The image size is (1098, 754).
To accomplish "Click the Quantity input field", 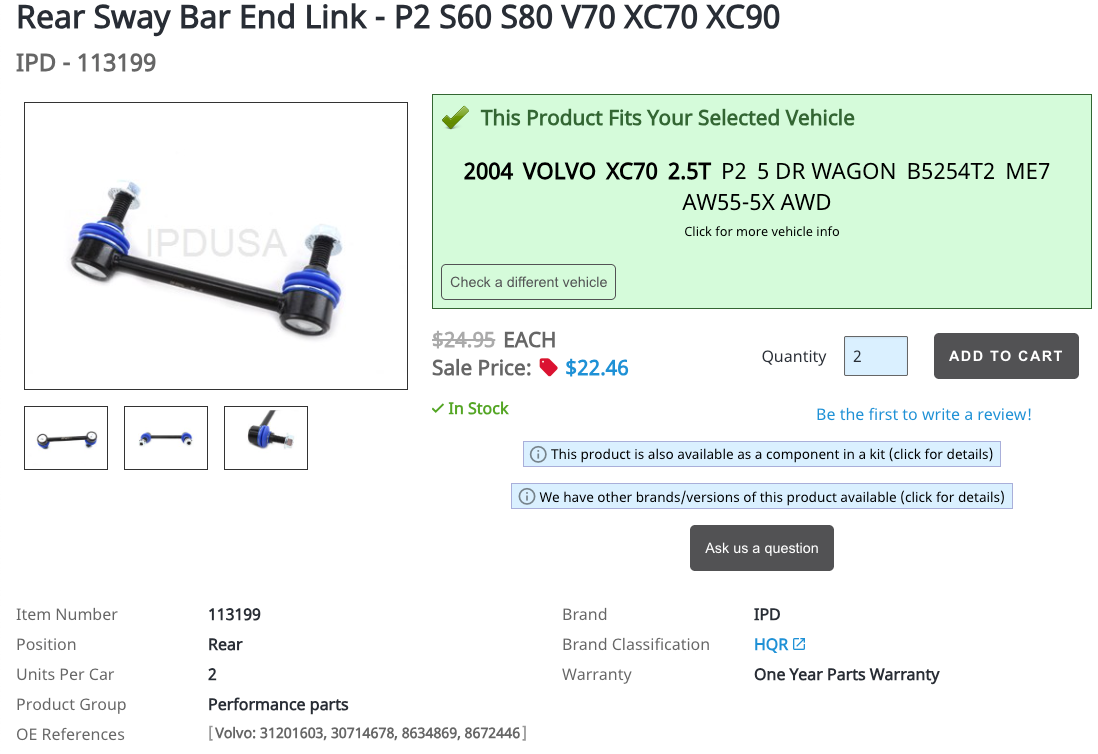I will (876, 356).
